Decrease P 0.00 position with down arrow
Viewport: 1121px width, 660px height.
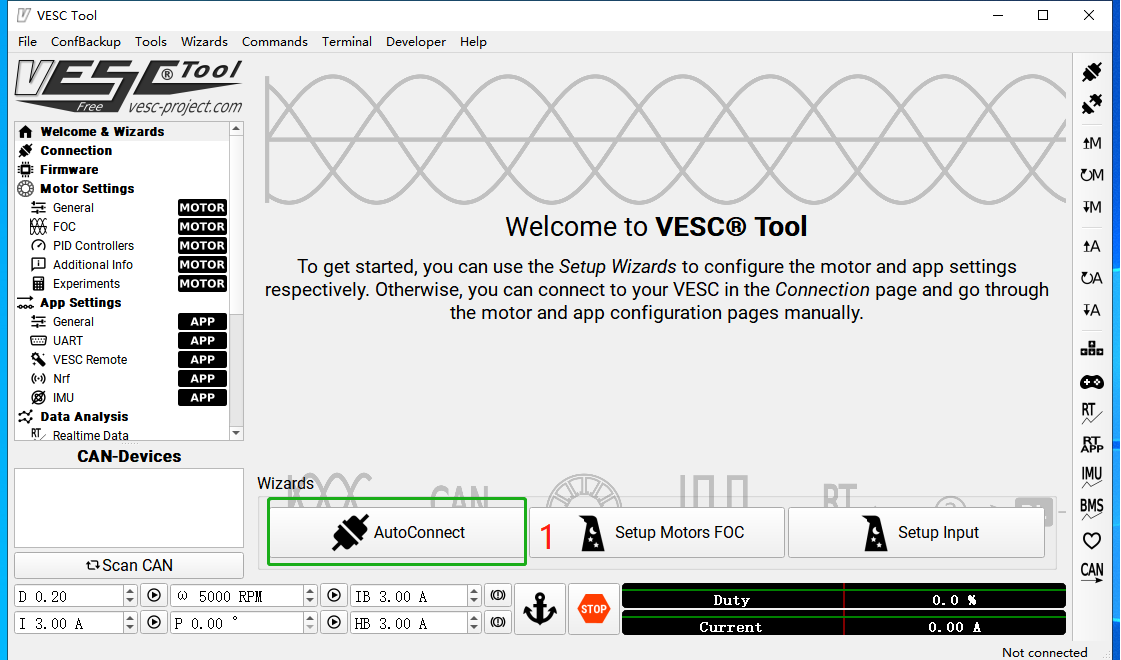point(310,629)
